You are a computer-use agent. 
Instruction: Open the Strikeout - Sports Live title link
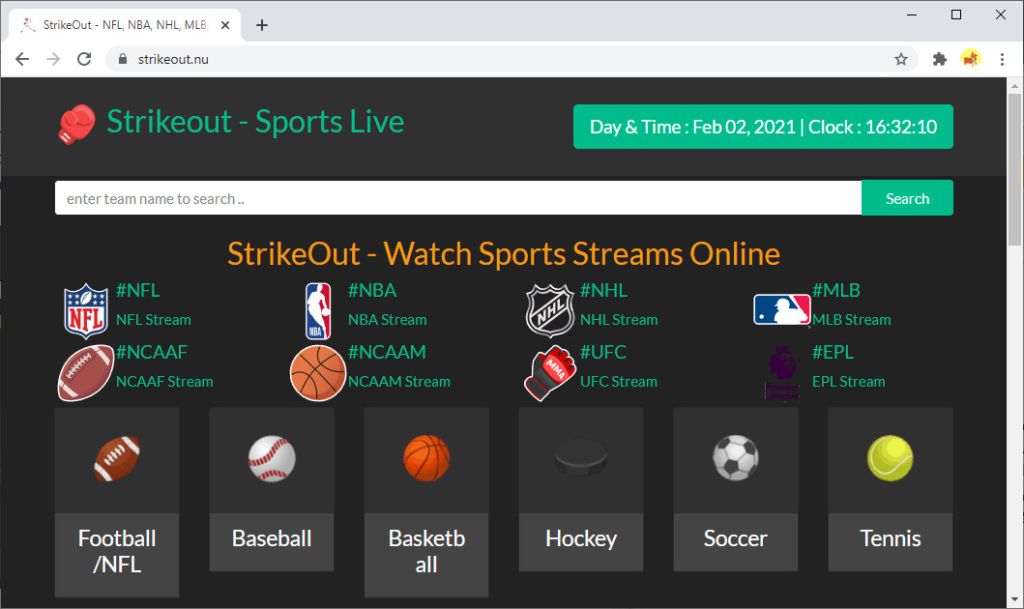click(255, 122)
